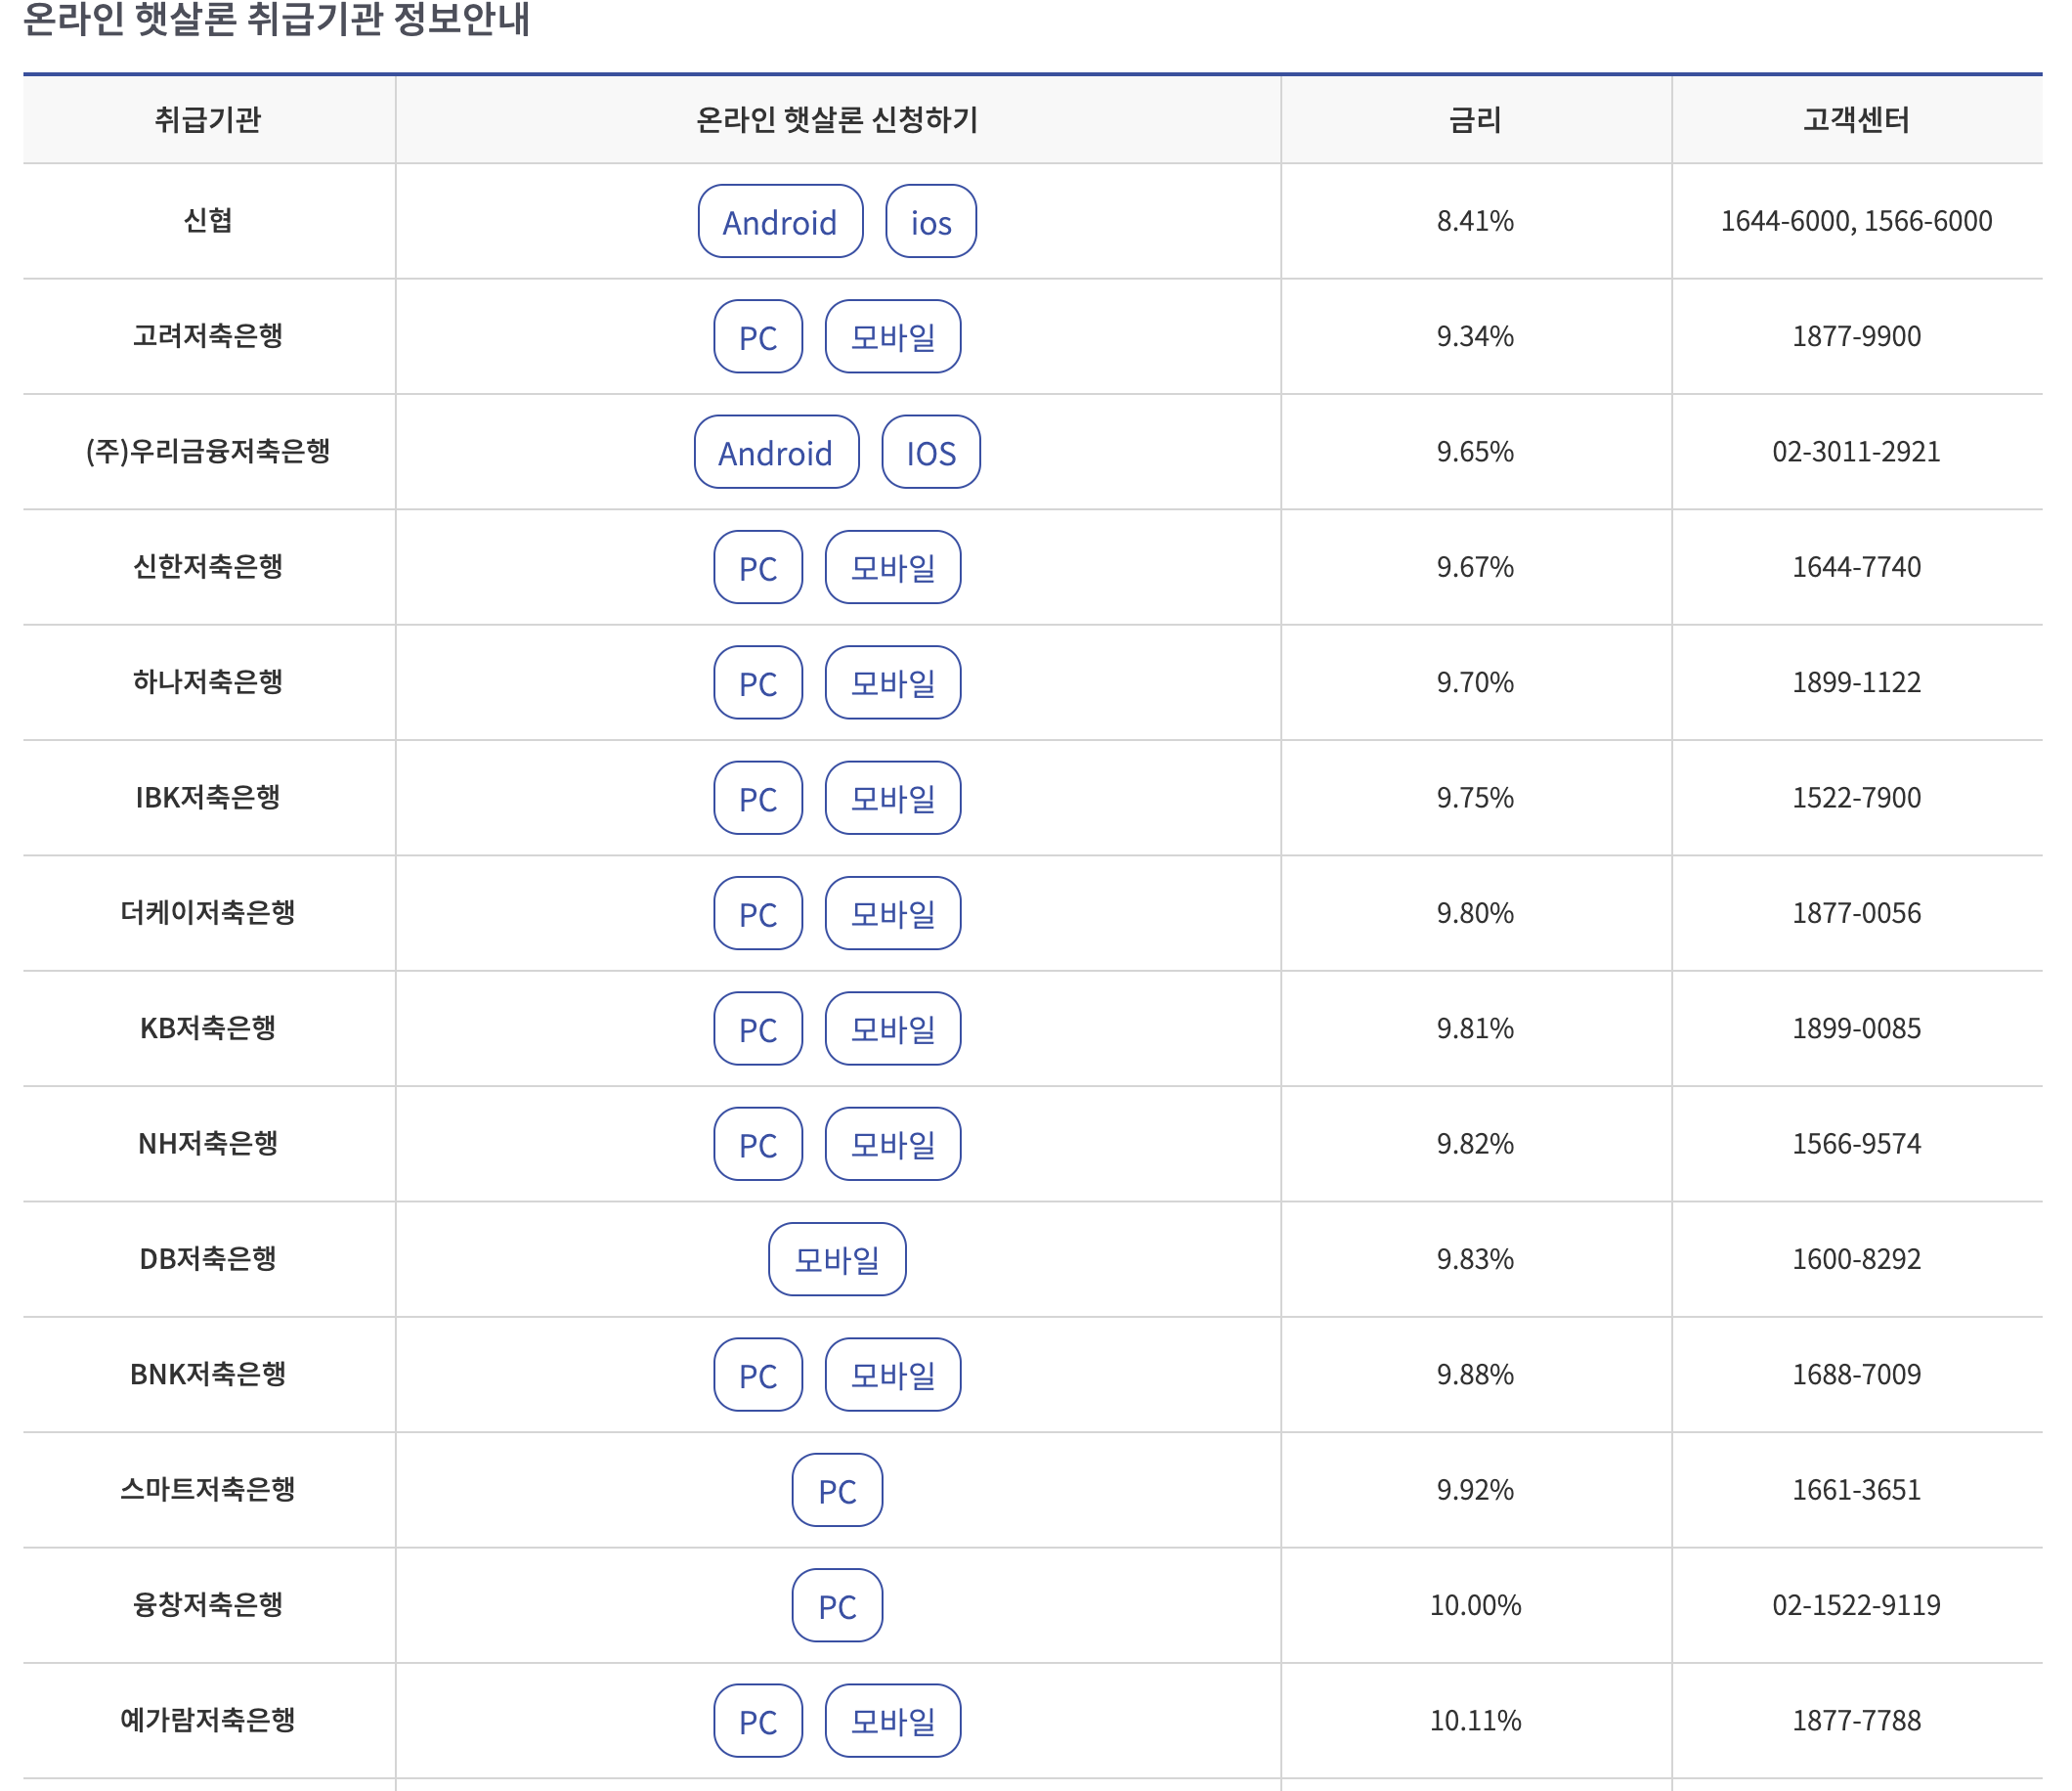Screen dimensions: 2072x1791
Task: Open the ios link for 신협
Action: [x=930, y=221]
